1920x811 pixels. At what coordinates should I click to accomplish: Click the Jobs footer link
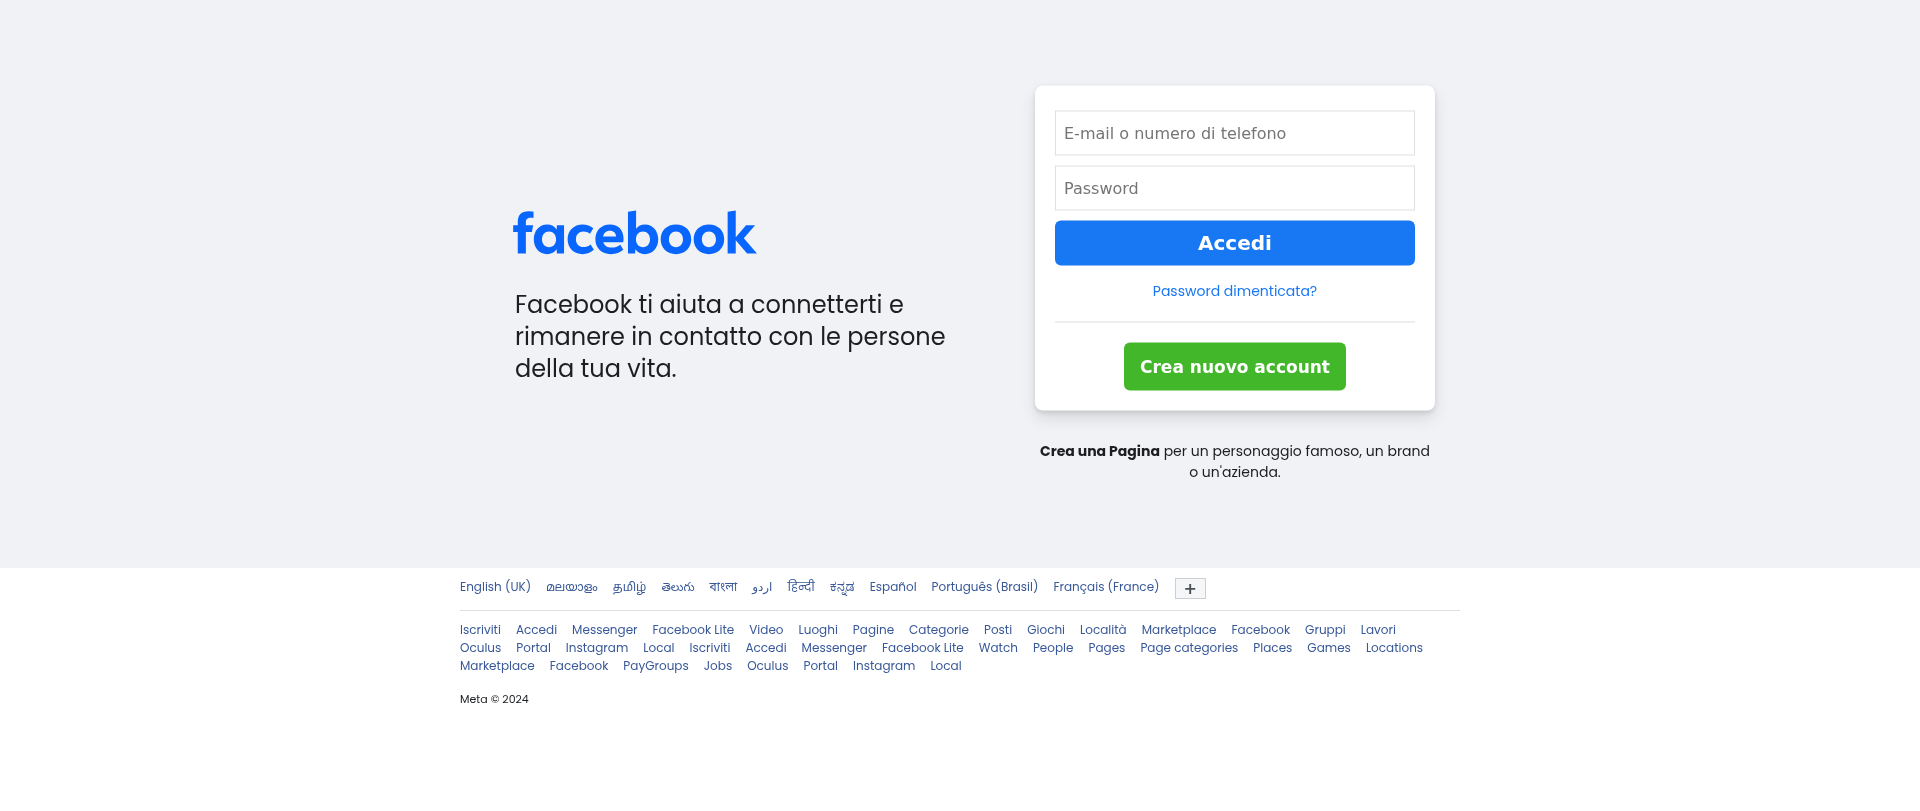tap(717, 666)
